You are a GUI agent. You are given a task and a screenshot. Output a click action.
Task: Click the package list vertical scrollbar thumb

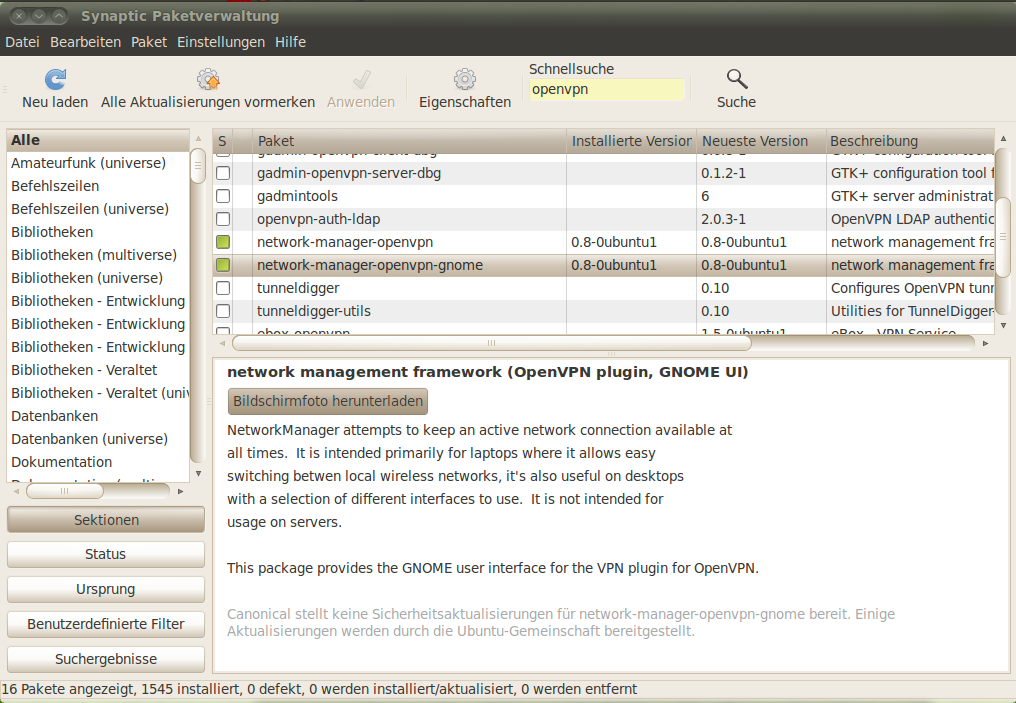[1002, 236]
